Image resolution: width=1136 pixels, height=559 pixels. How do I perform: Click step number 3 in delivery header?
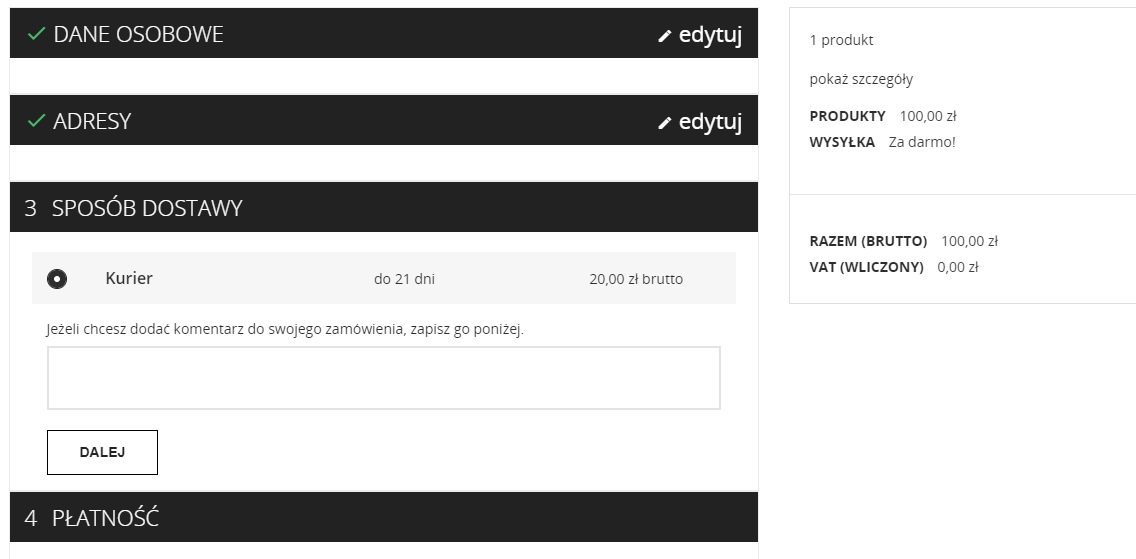tap(31, 208)
